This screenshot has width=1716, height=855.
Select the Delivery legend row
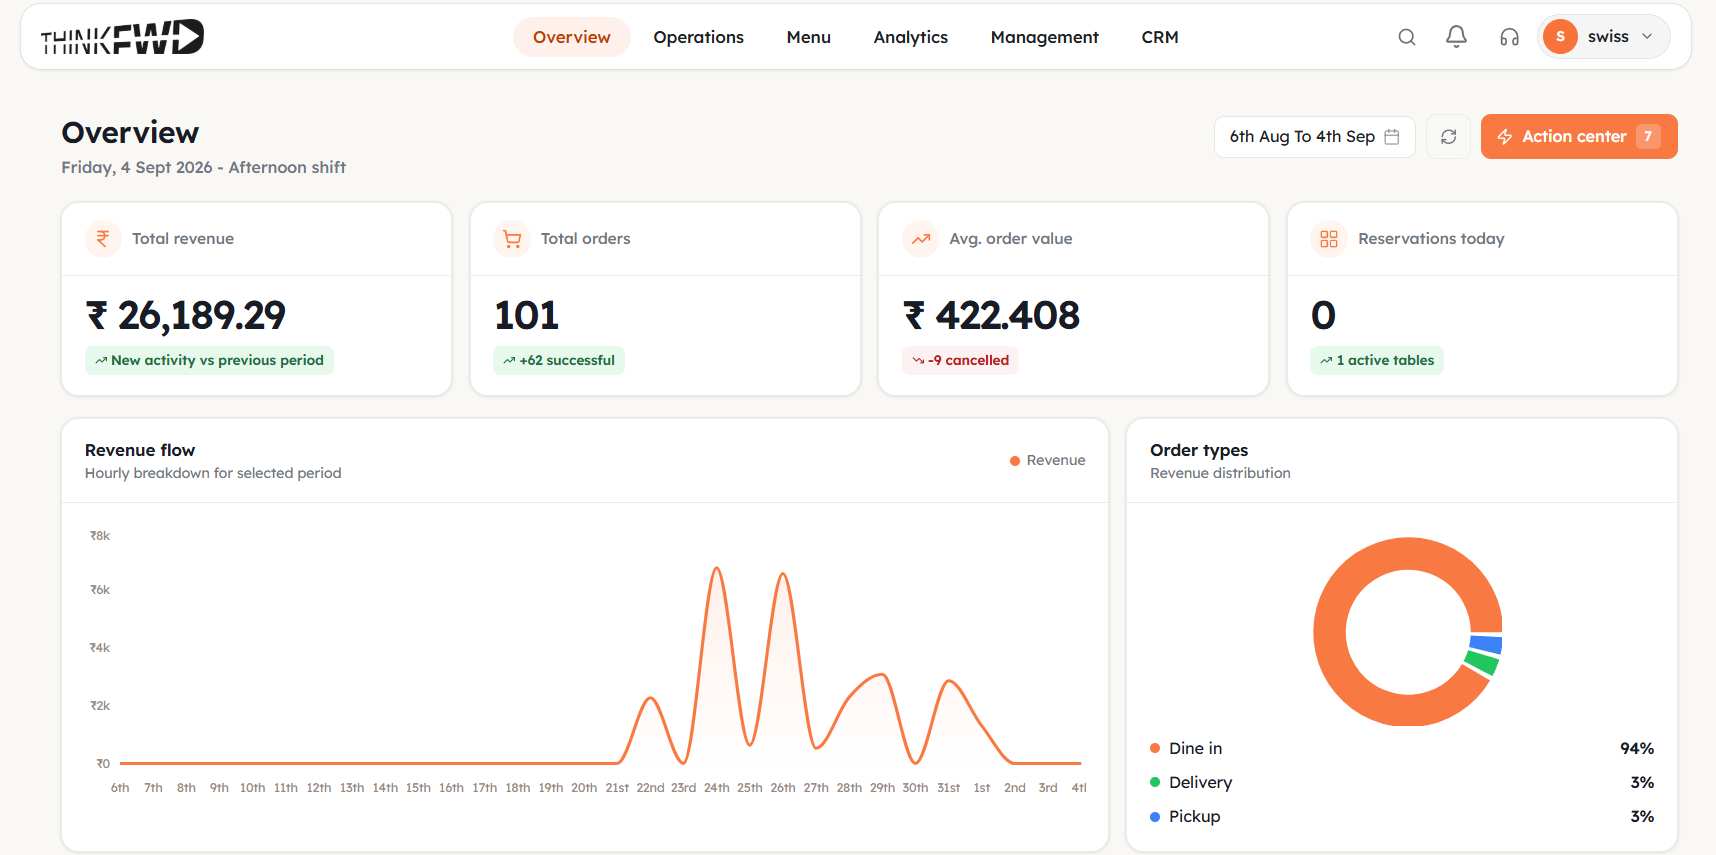1402,782
